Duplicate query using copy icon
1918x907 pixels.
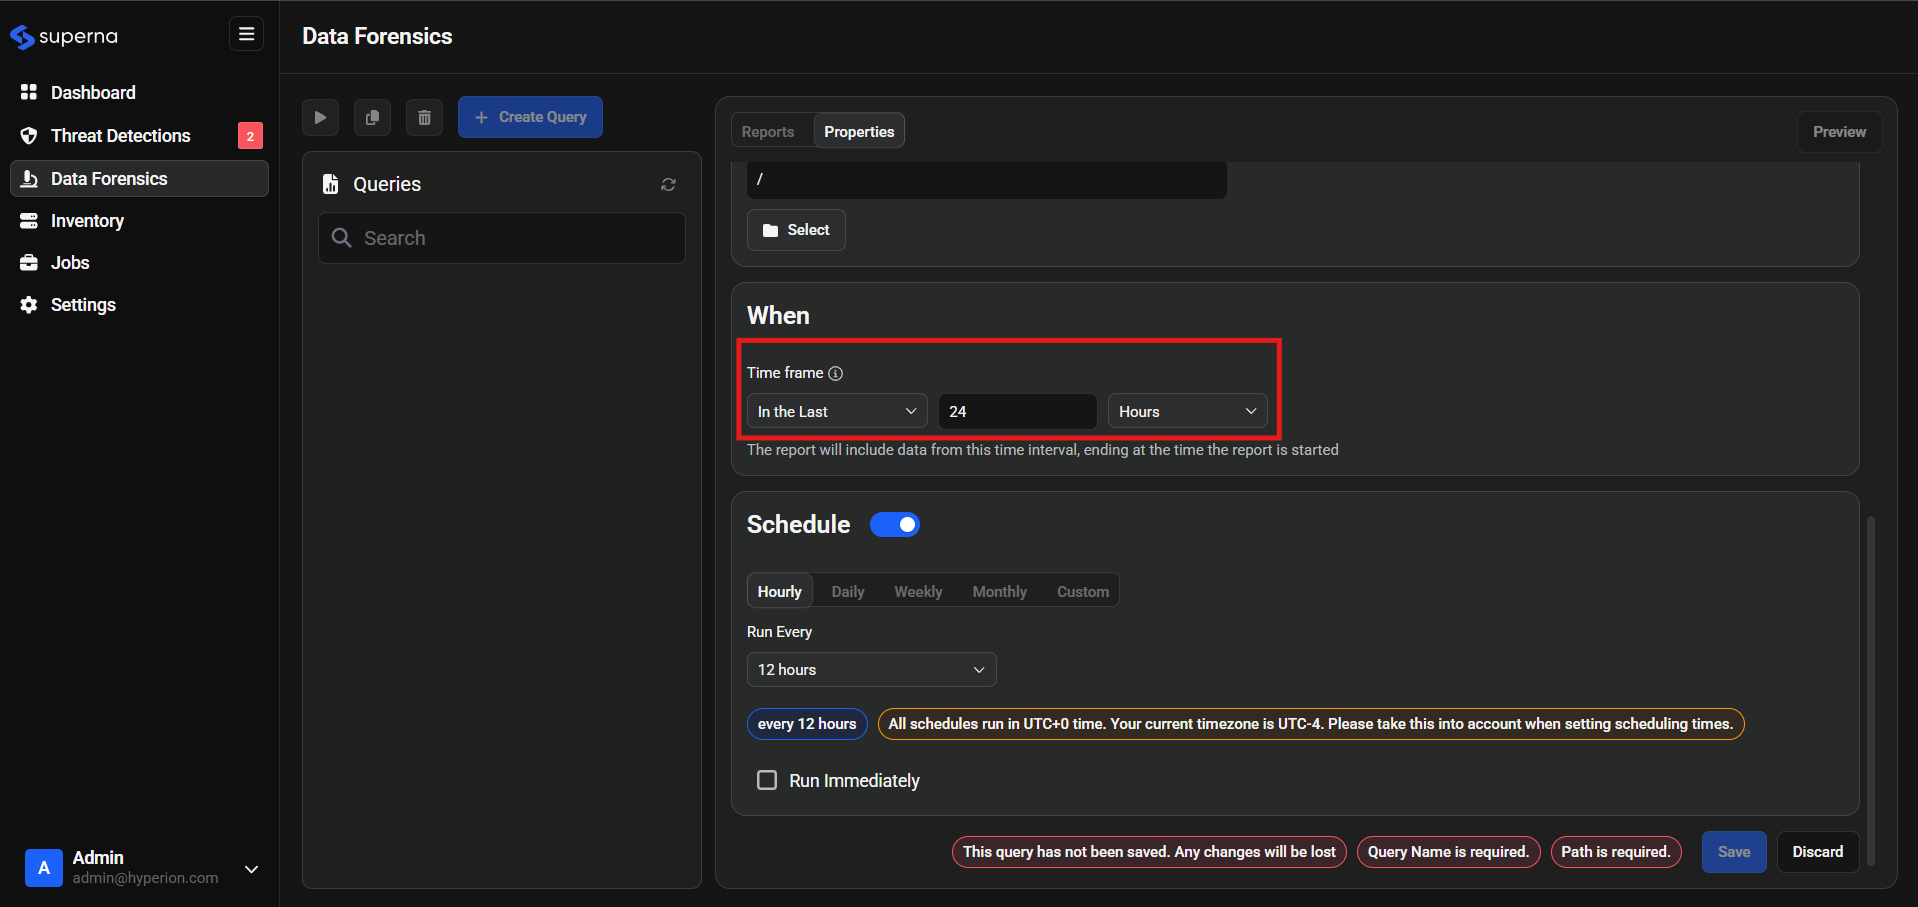coord(372,117)
